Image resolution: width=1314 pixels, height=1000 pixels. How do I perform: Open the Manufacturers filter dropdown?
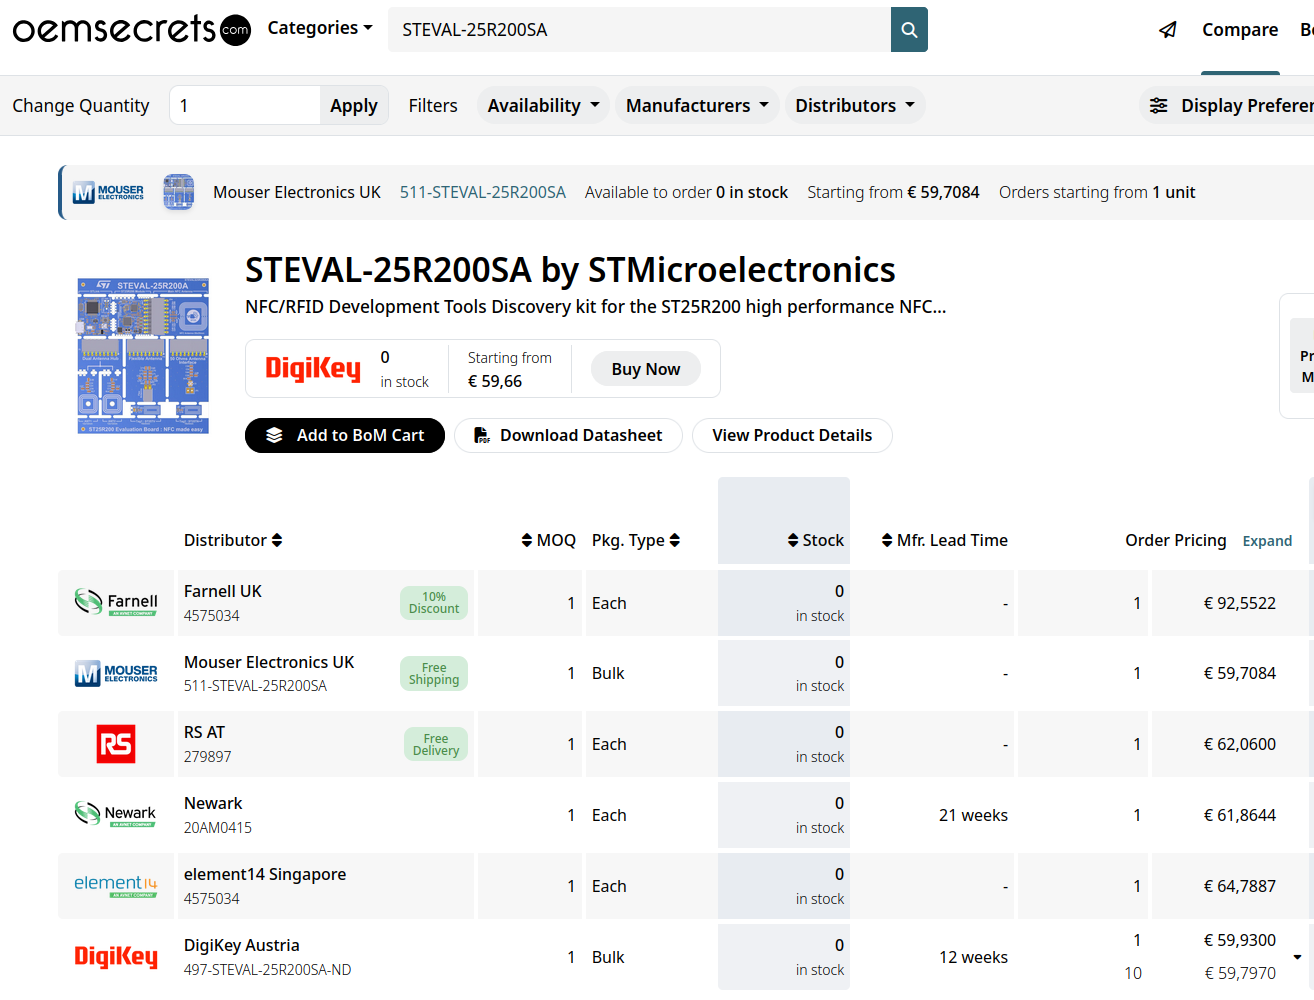[x=697, y=106]
